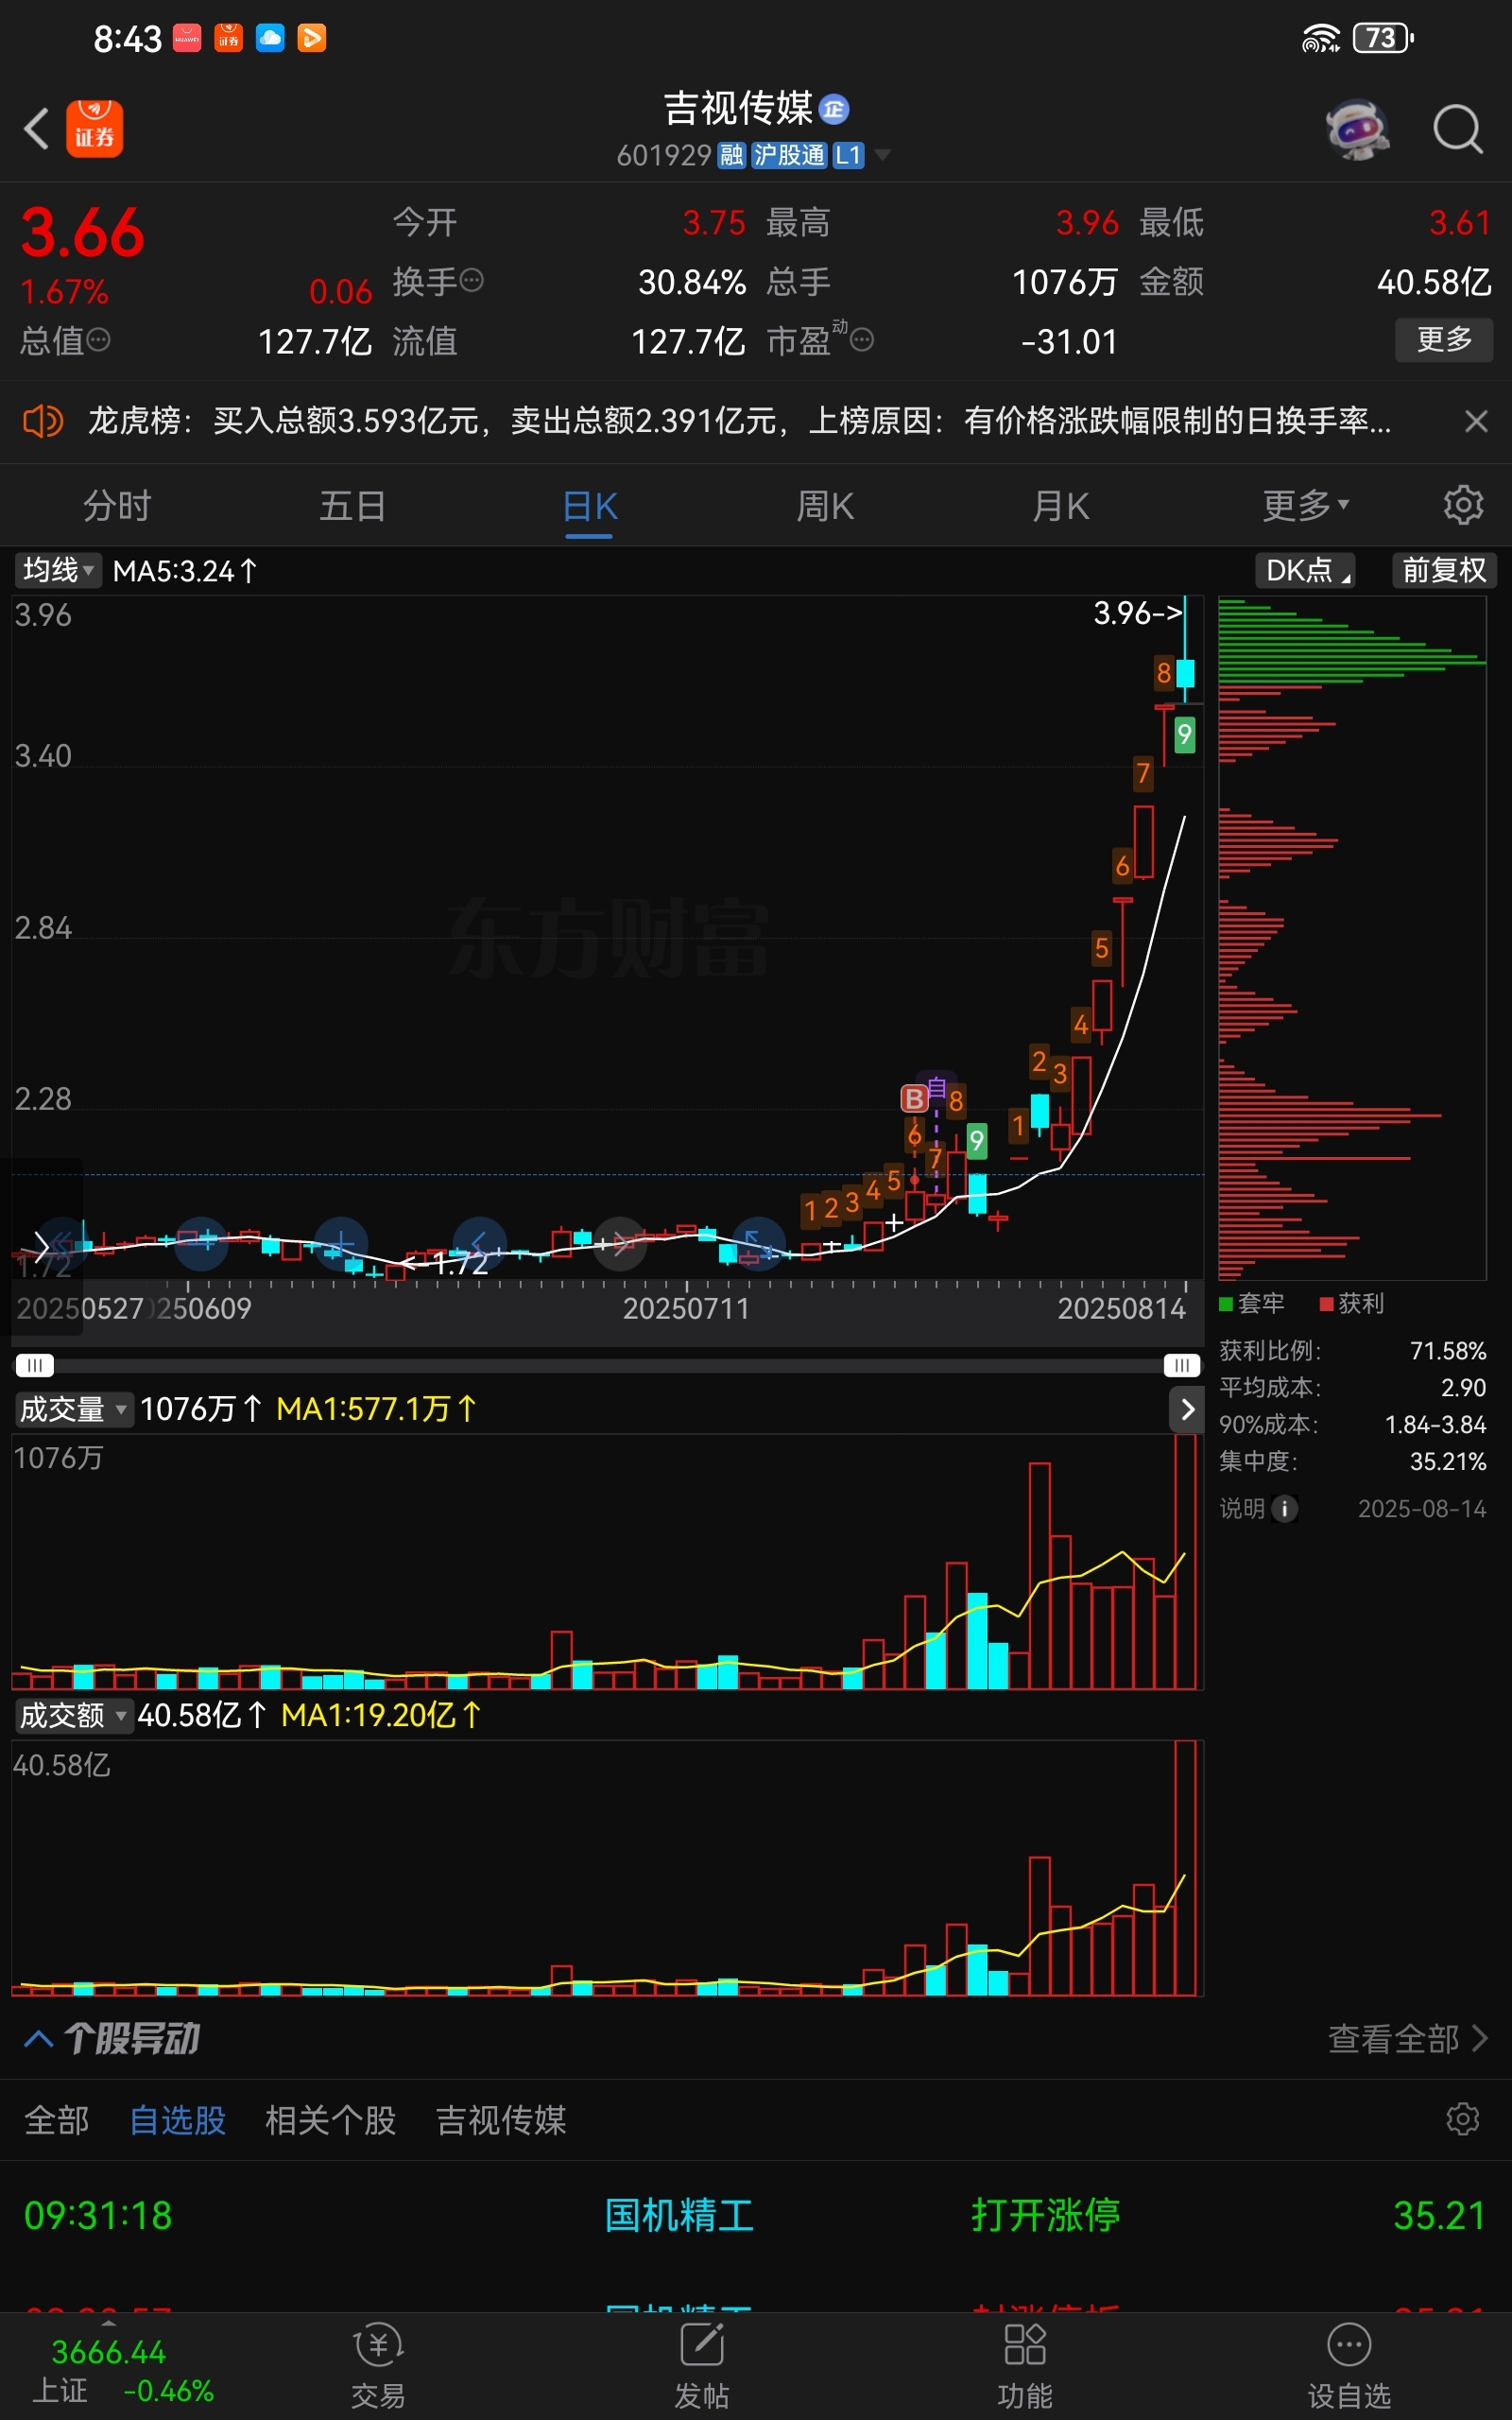Tap the 90%成本 1.84-3.84 value
Viewport: 1512px width, 2420px height.
(1435, 1424)
